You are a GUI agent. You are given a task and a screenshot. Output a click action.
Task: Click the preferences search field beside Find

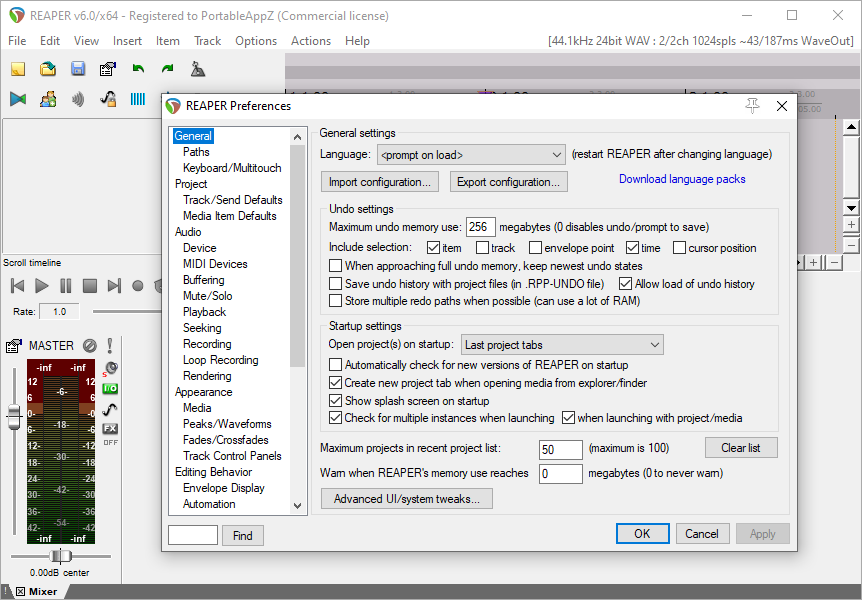click(x=193, y=535)
